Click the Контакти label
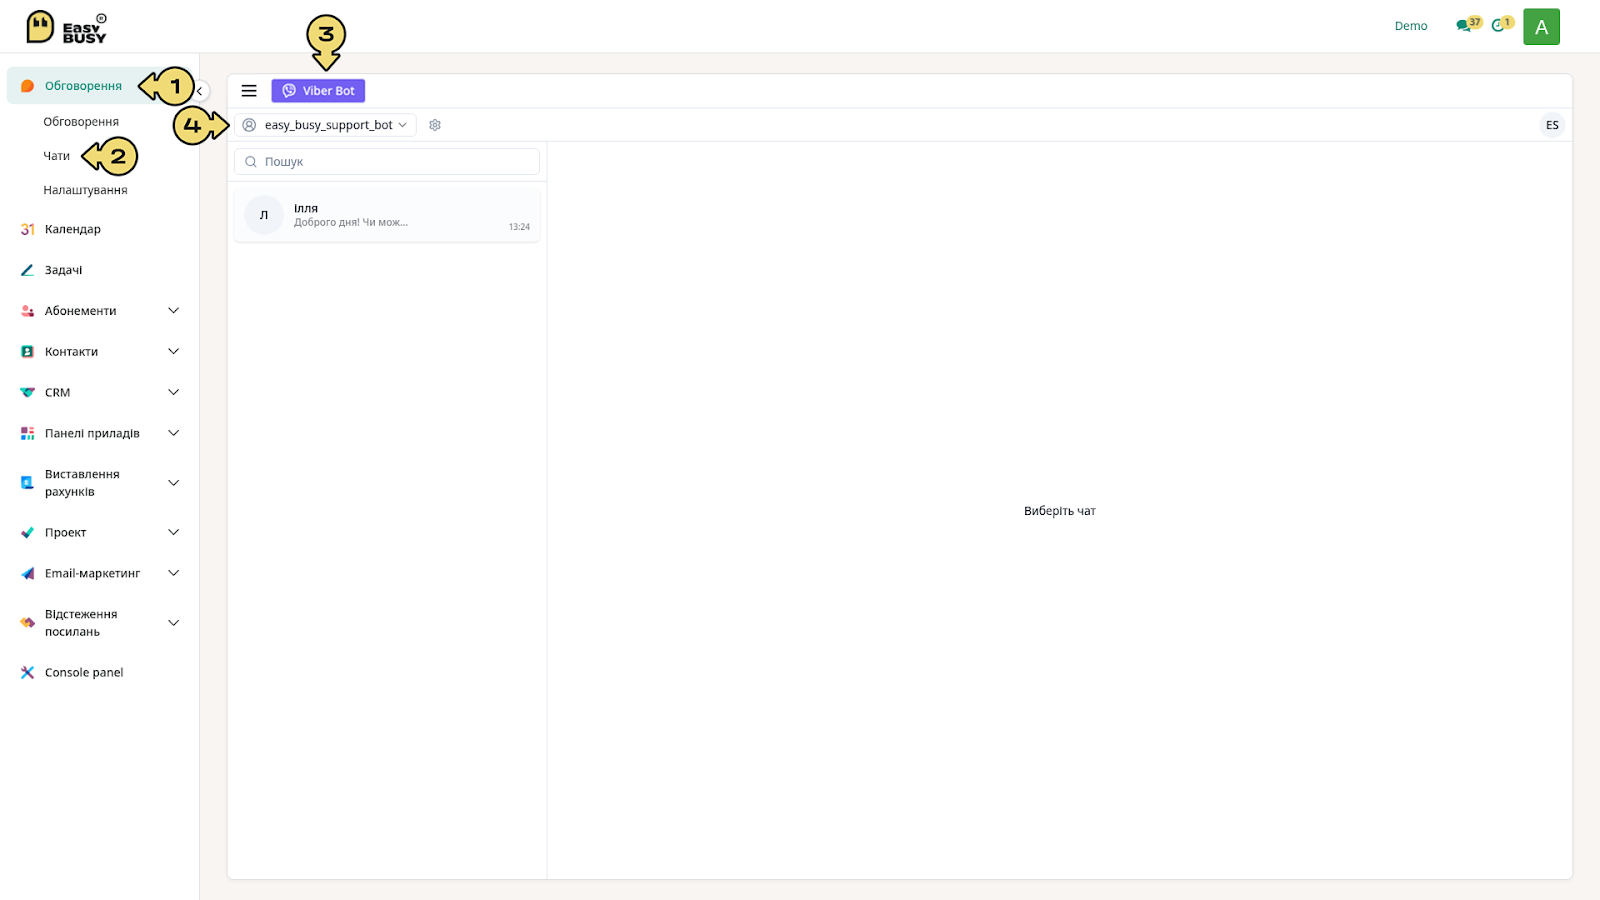The height and width of the screenshot is (900, 1600). [x=71, y=352]
